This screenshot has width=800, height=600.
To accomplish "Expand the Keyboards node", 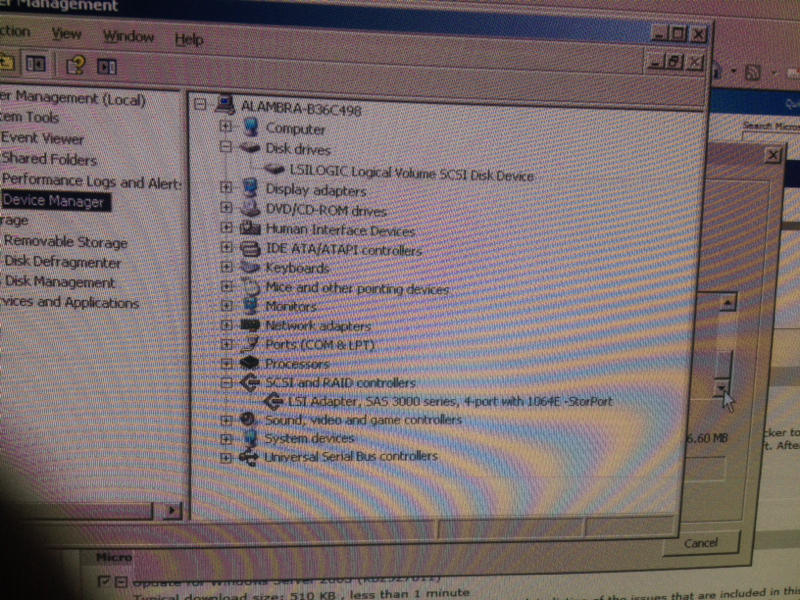I will tap(226, 266).
